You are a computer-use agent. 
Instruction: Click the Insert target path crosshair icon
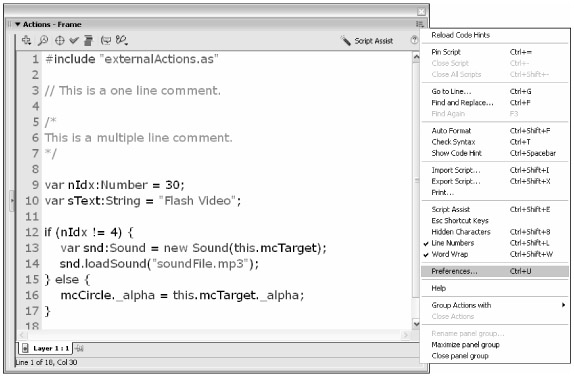click(x=59, y=40)
